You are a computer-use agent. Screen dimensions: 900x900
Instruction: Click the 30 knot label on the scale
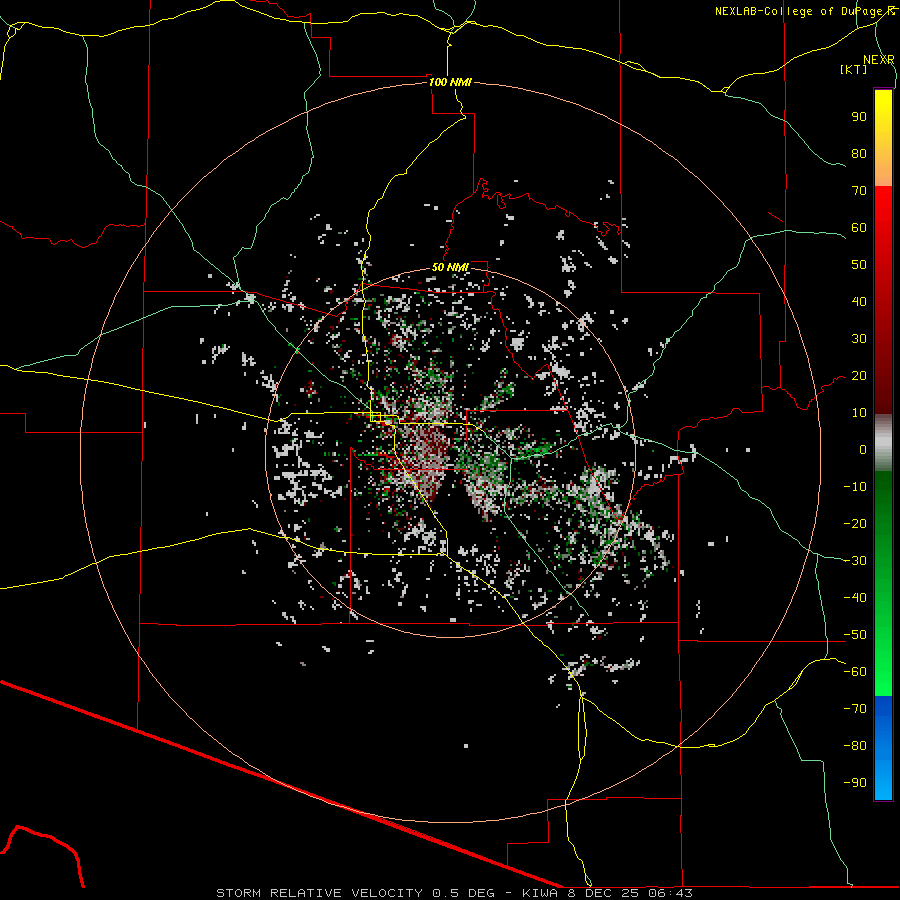[x=859, y=339]
